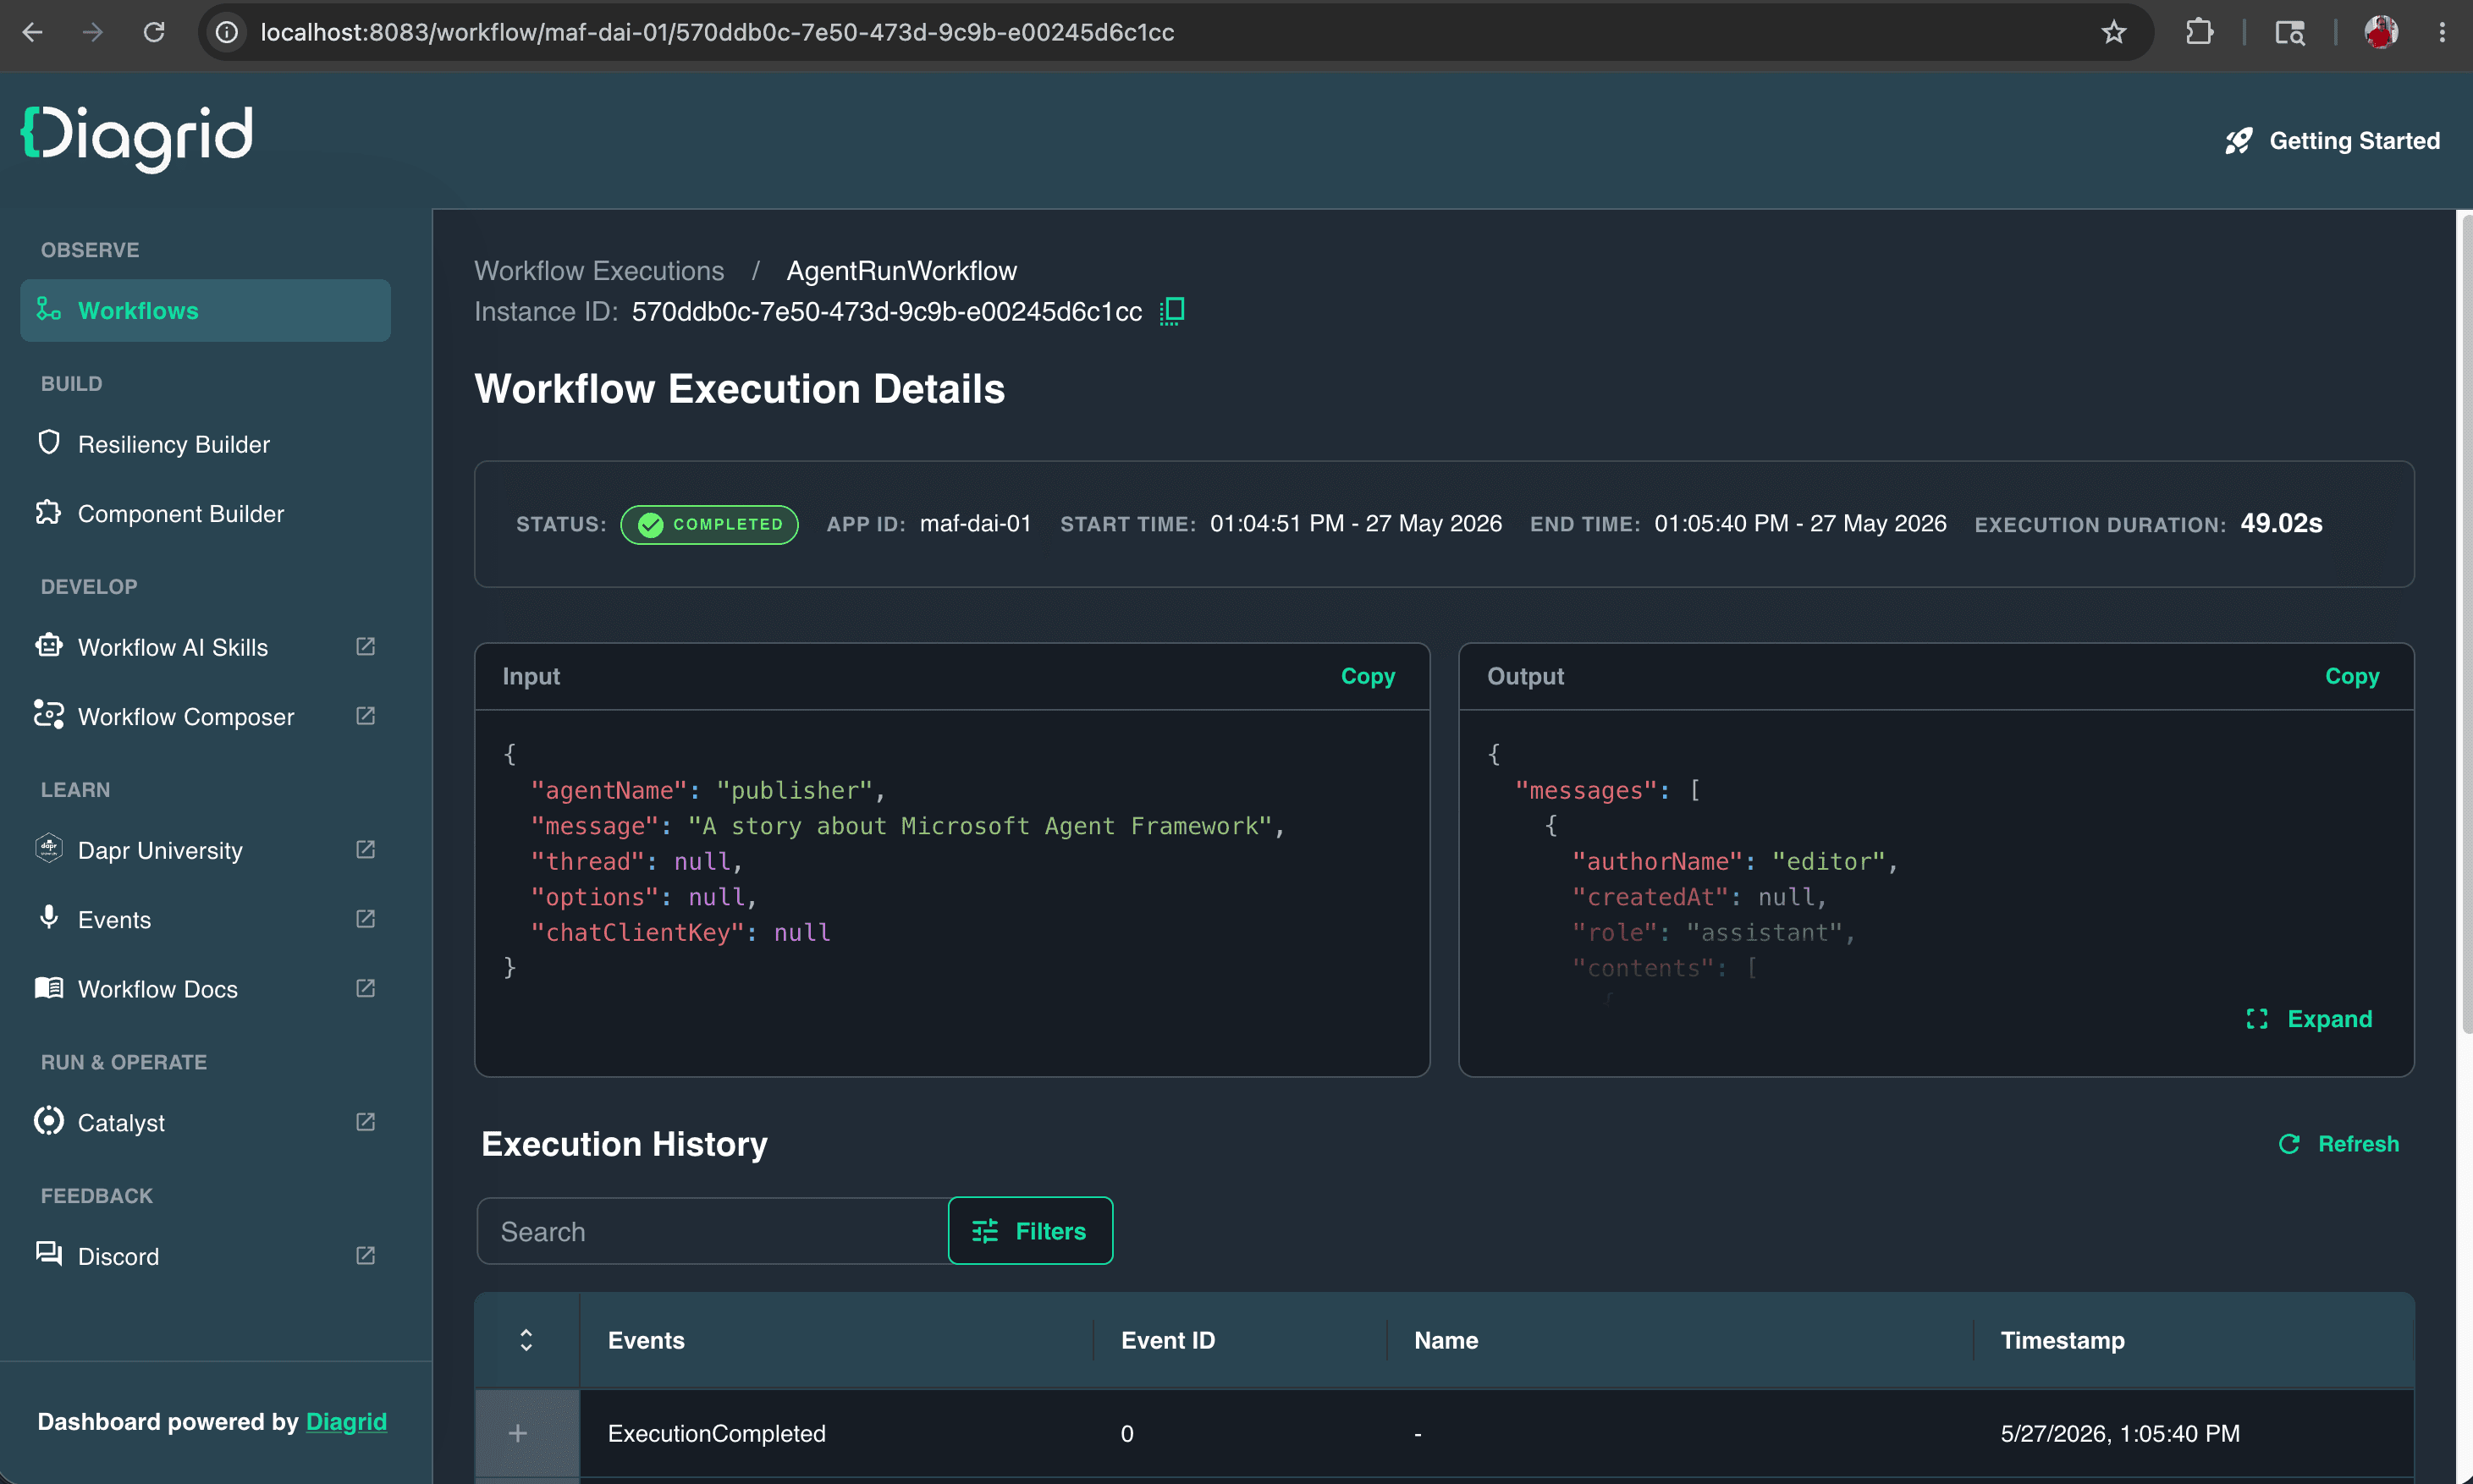Click the Dapr University badge icon
The height and width of the screenshot is (1484, 2473).
(x=48, y=849)
